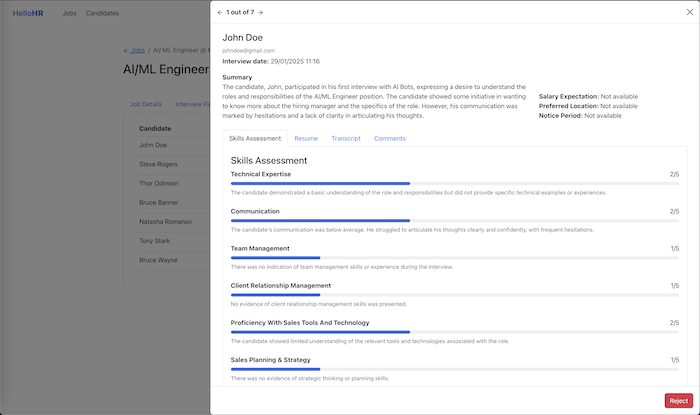Screen dimensions: 700x415
Task: Switch to the Transcript tab
Action: 346,138
